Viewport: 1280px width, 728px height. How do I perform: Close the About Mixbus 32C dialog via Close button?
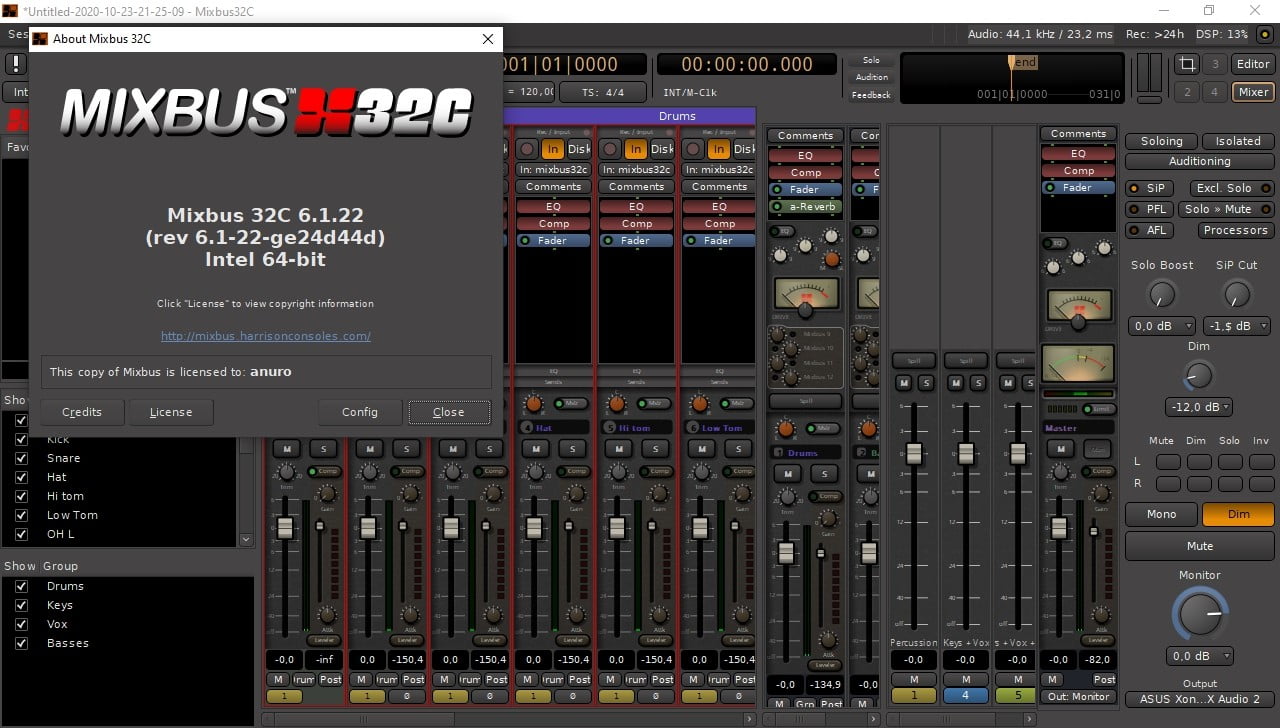pos(449,412)
